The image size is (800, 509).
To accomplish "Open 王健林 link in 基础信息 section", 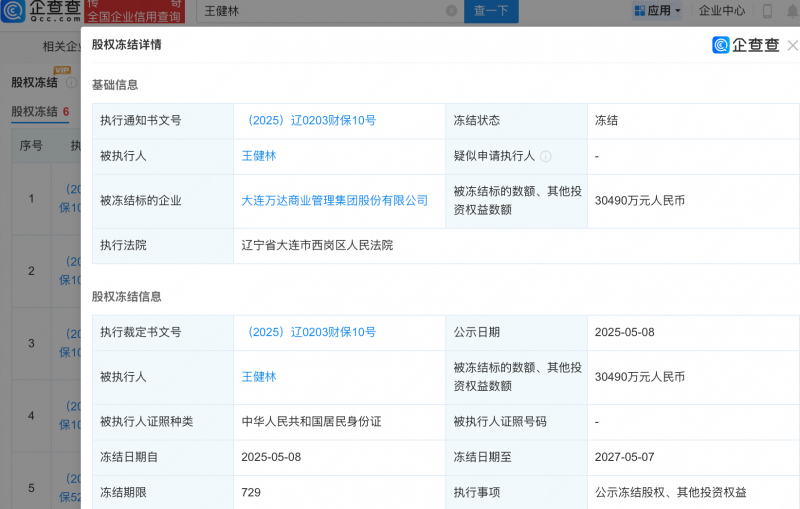I will tap(259, 157).
